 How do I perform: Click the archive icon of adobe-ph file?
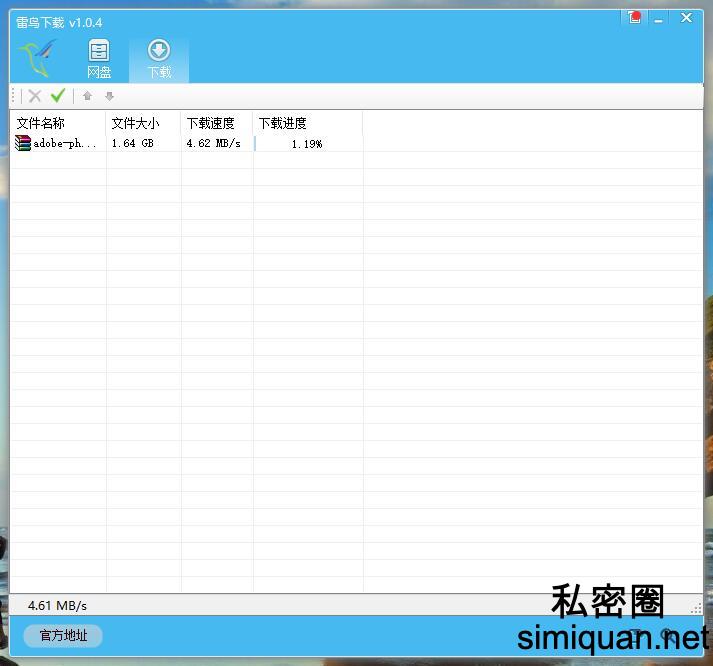coord(23,143)
